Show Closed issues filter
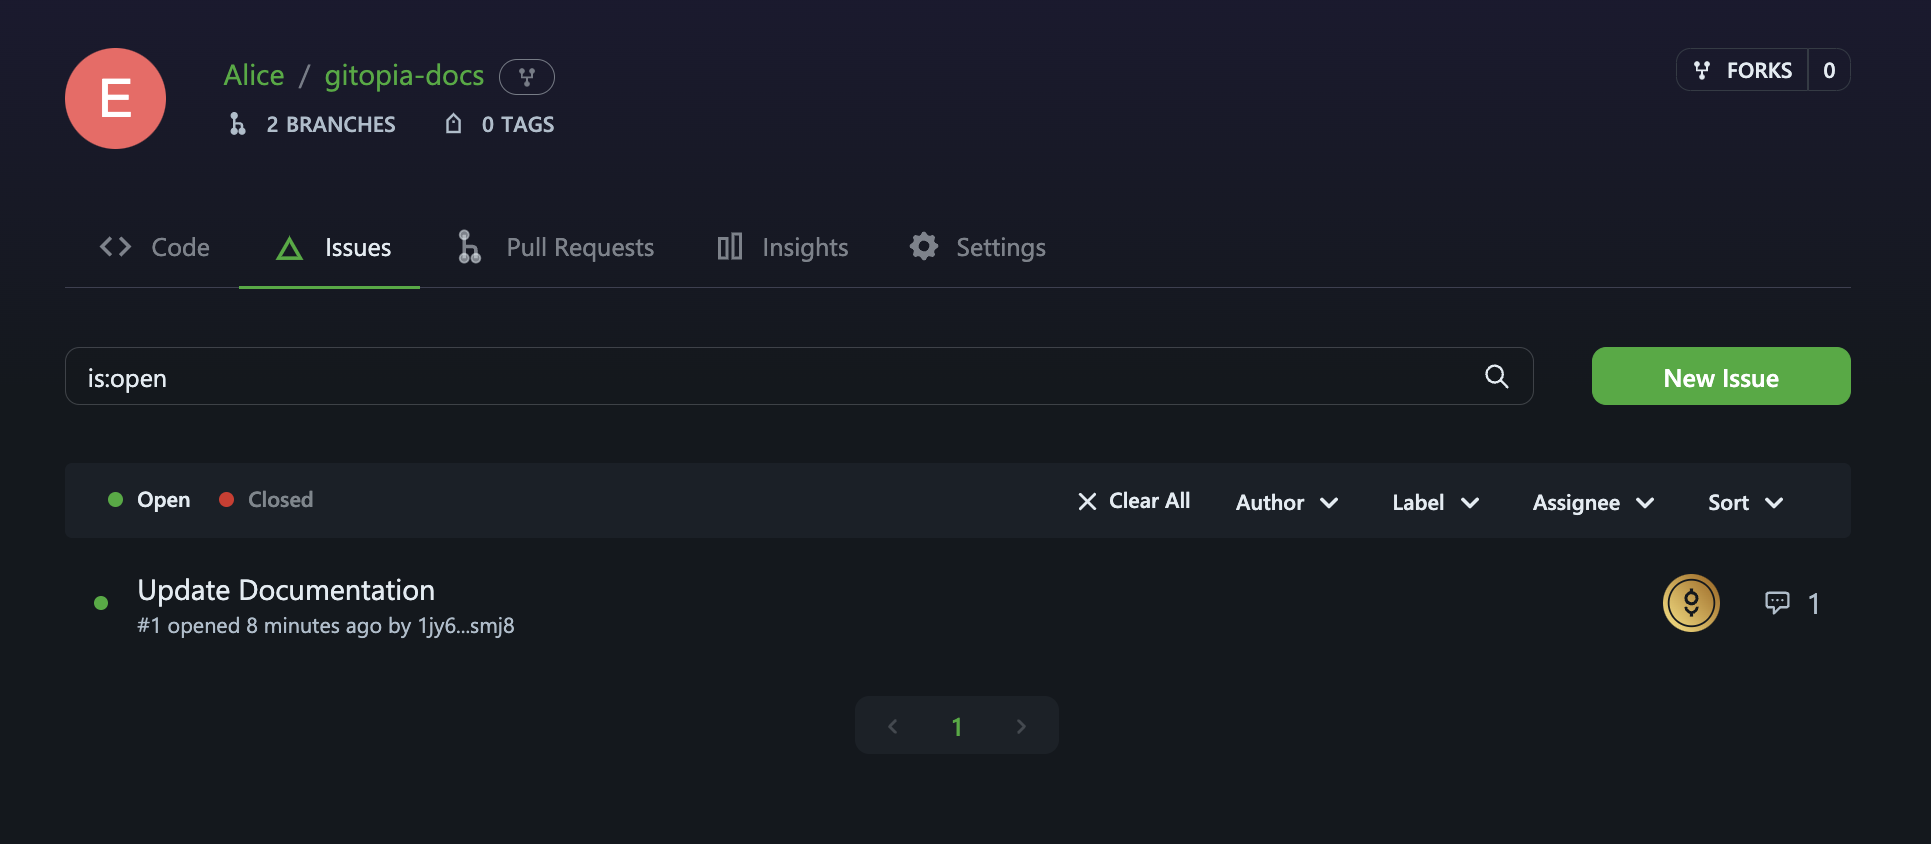Viewport: 1931px width, 844px height. (266, 499)
